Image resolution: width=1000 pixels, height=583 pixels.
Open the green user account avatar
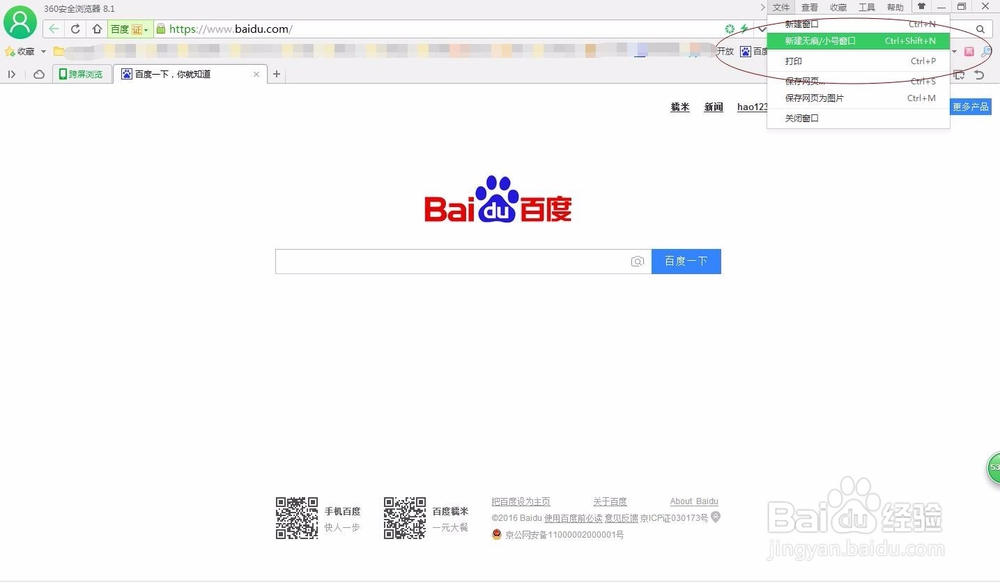coord(19,22)
